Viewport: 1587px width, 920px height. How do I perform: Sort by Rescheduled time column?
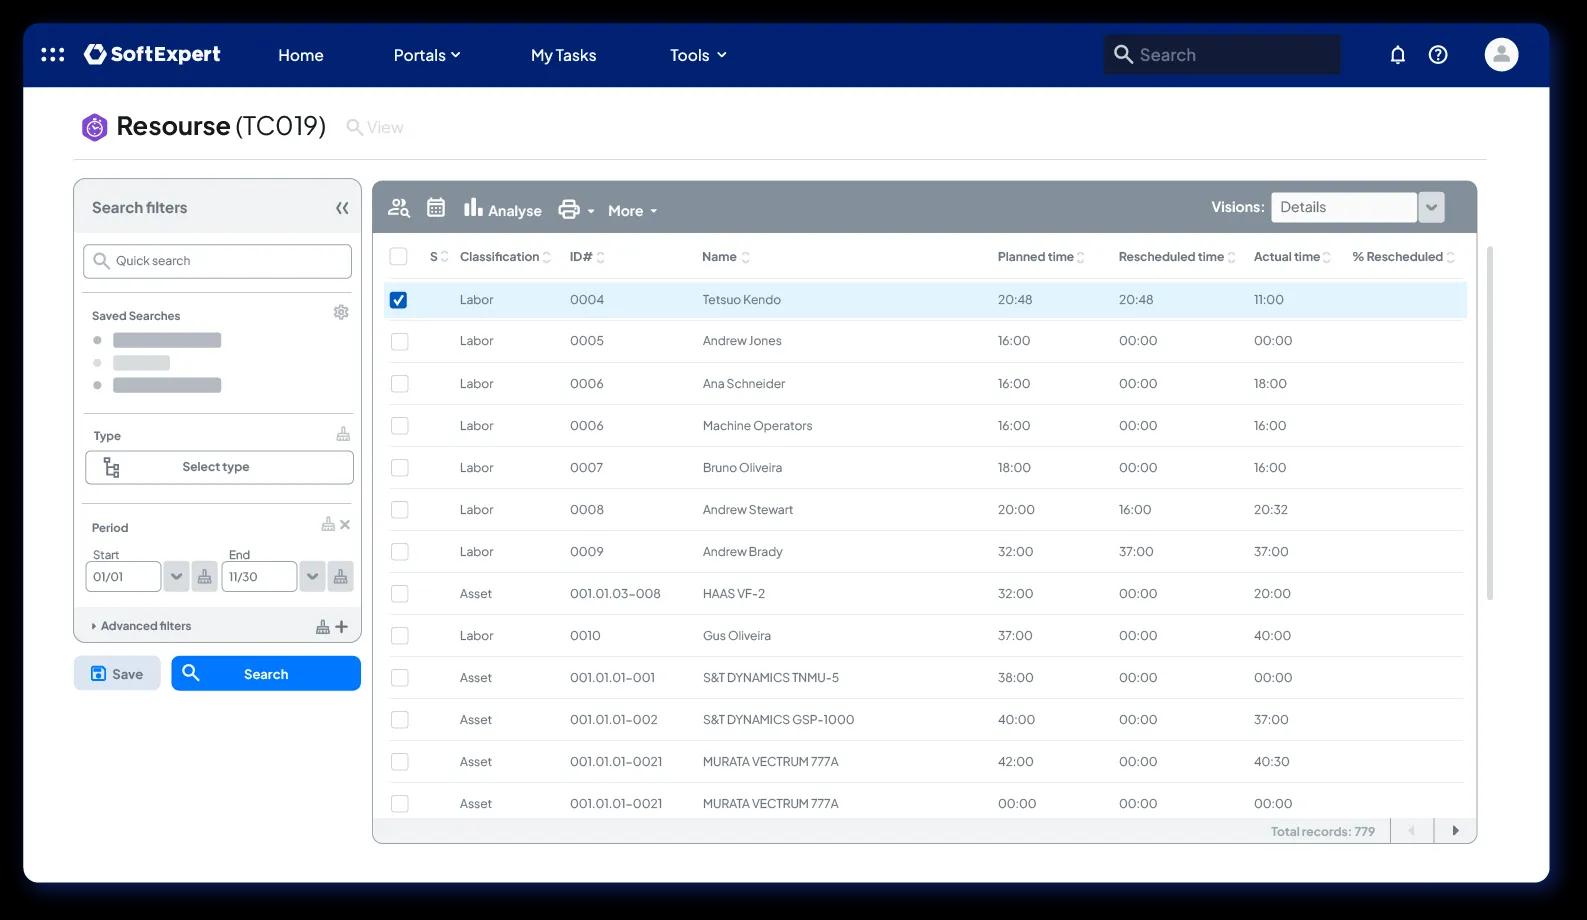click(x=1177, y=257)
